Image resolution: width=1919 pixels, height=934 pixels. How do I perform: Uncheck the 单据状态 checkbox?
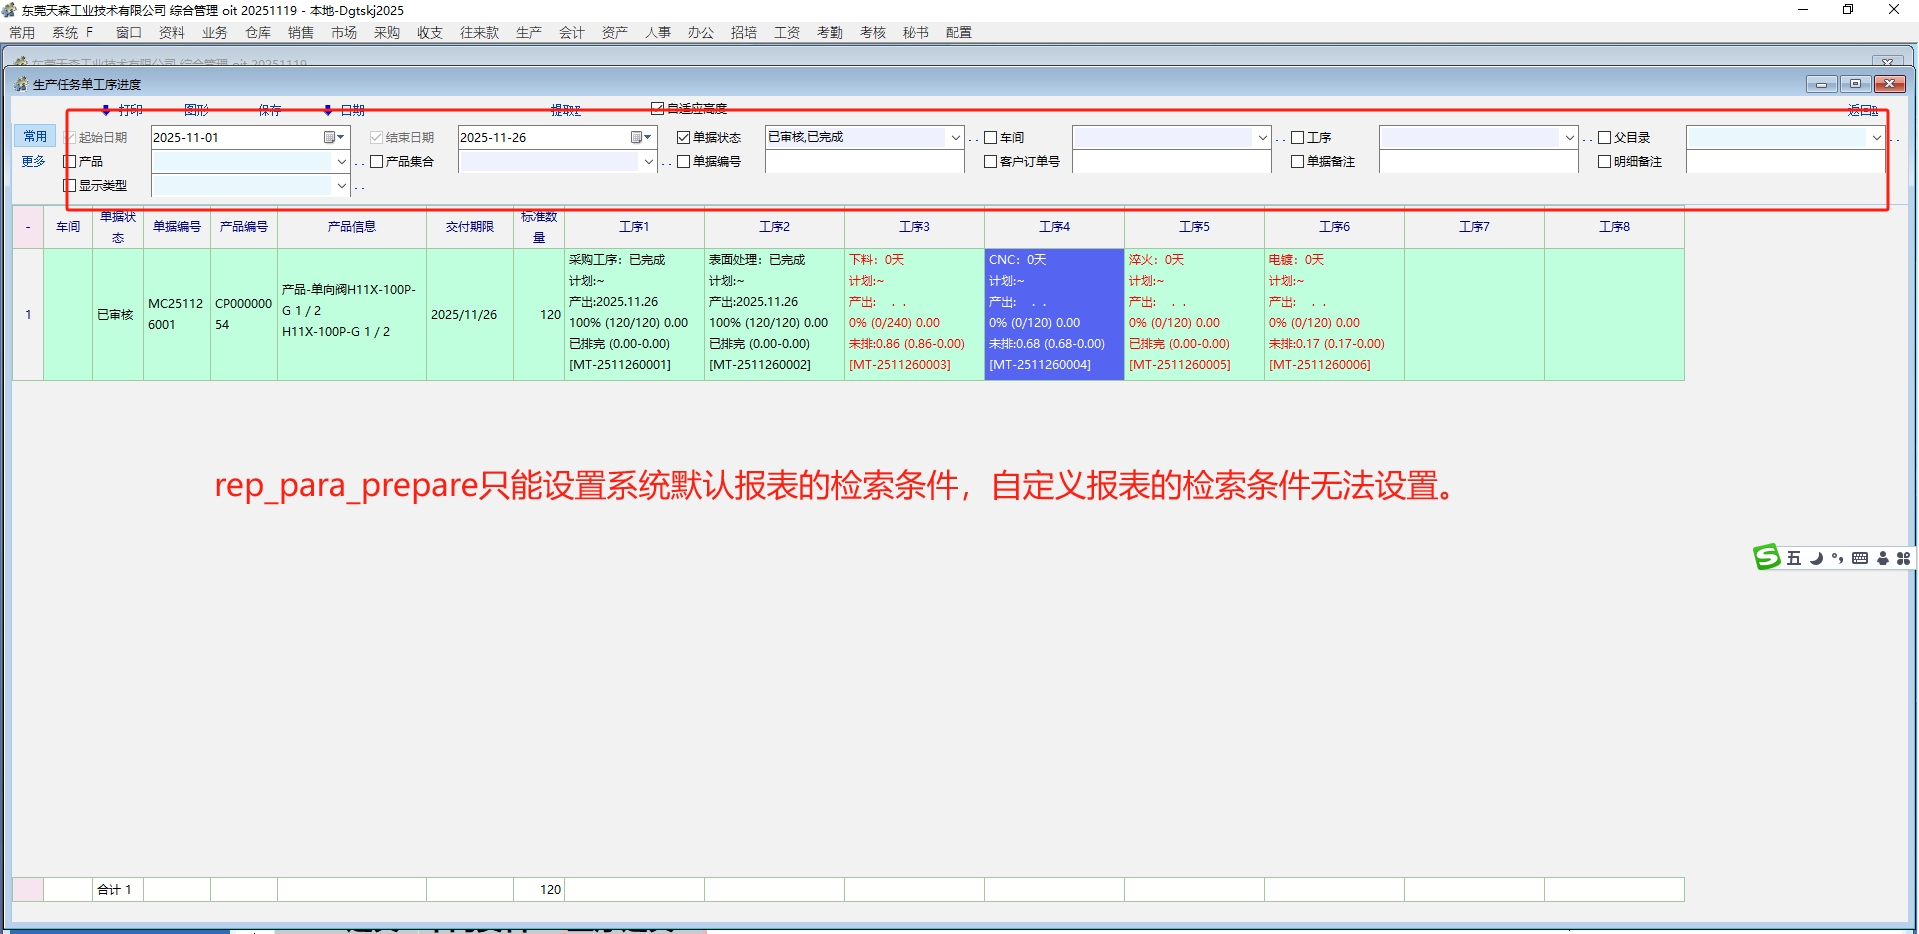(x=684, y=137)
